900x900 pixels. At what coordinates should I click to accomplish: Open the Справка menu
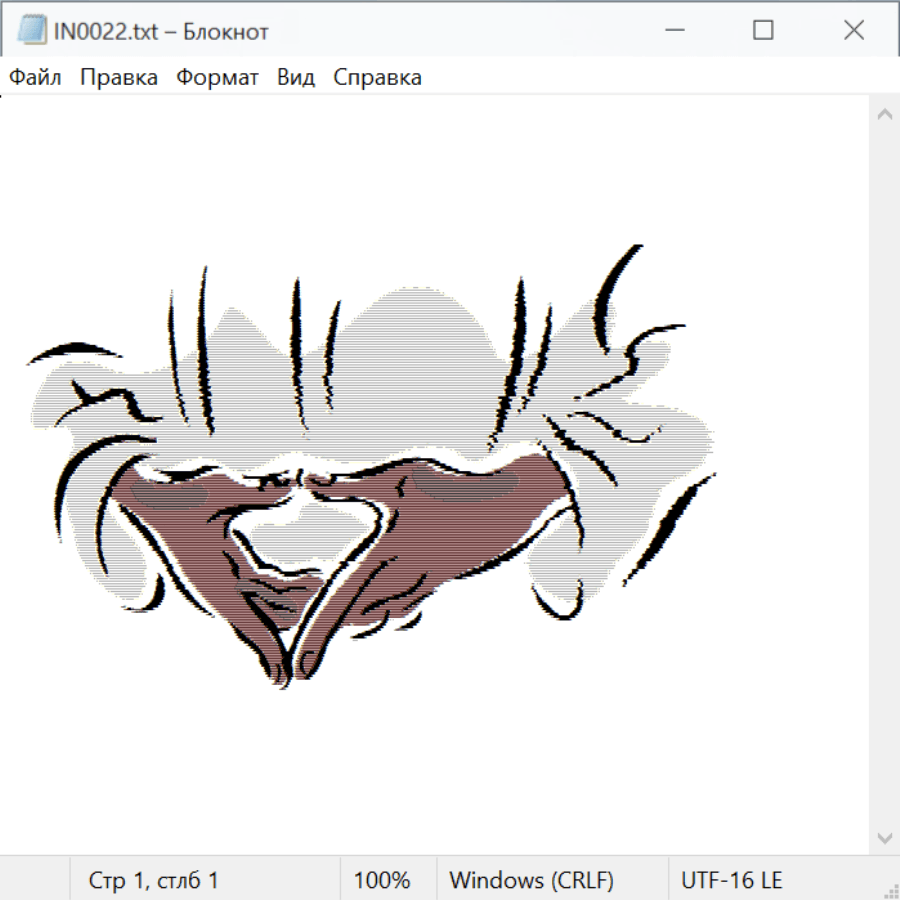pyautogui.click(x=377, y=78)
